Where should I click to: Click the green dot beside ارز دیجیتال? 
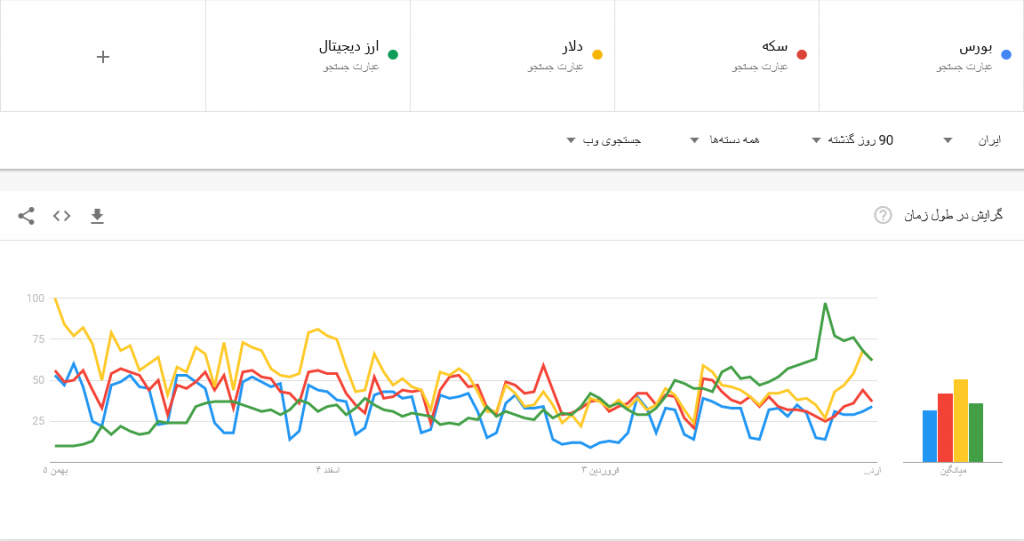pyautogui.click(x=393, y=55)
